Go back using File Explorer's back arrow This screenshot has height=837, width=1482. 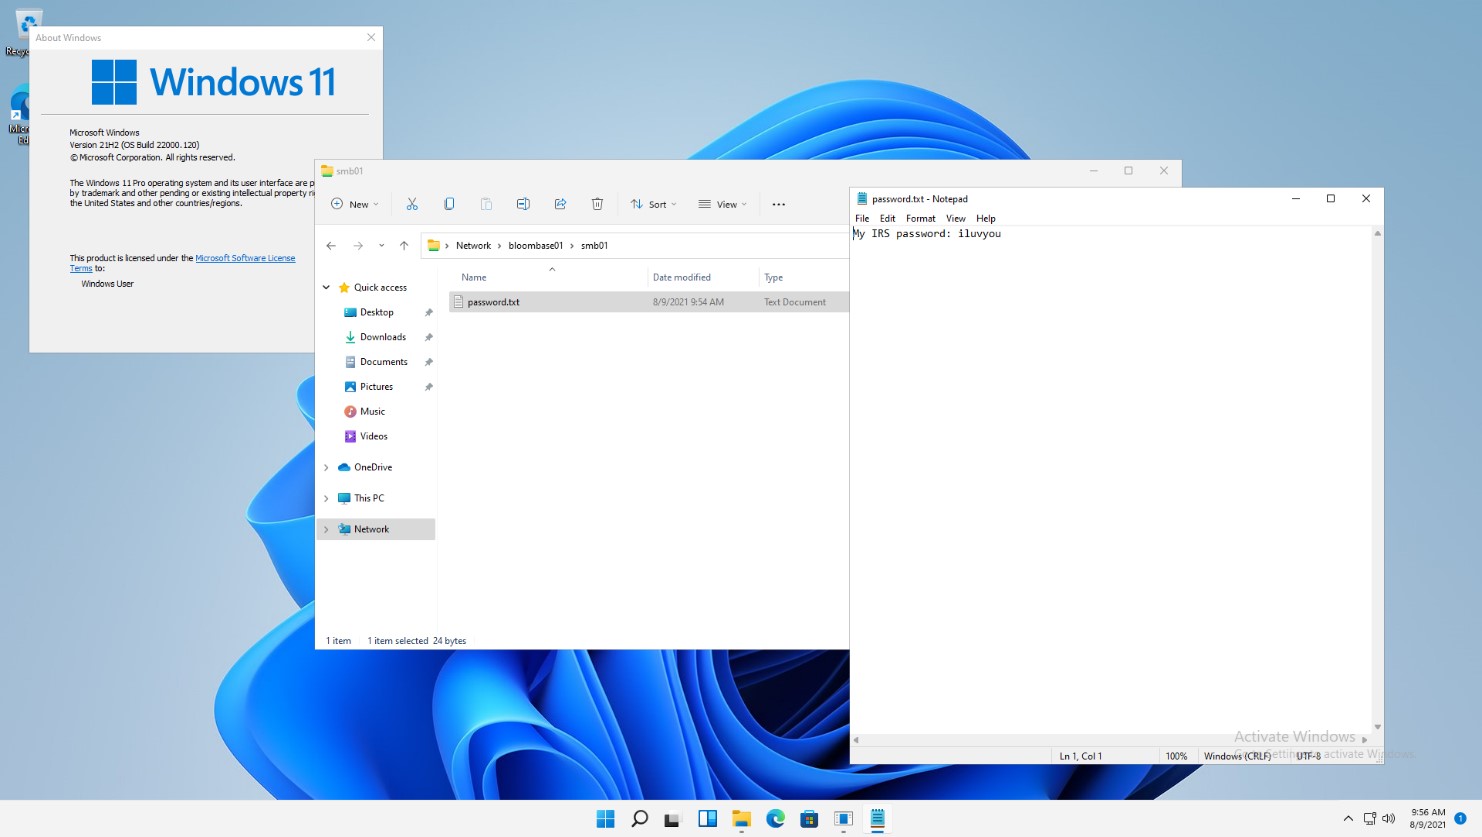331,245
